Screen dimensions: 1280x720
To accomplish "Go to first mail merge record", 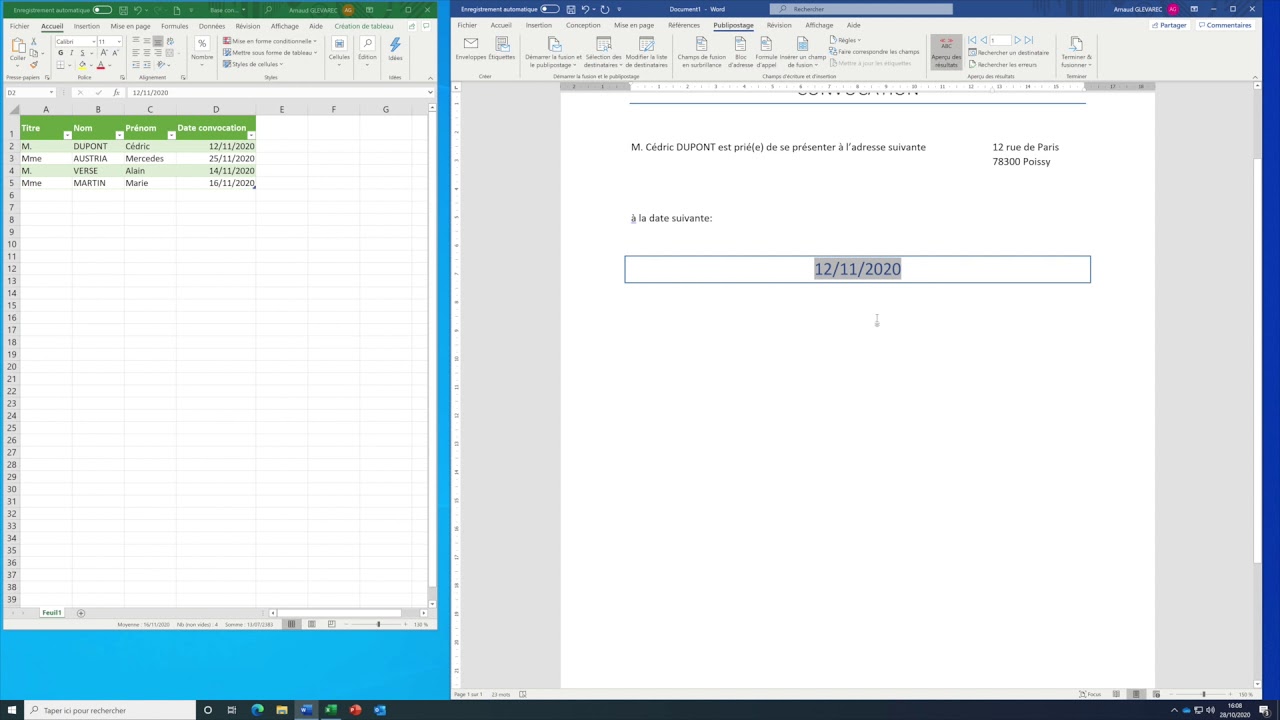I will (x=972, y=40).
